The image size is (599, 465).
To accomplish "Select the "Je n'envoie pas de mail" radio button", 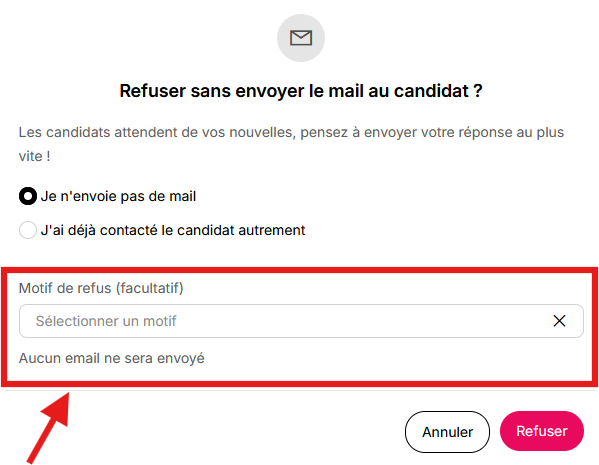I will click(28, 196).
